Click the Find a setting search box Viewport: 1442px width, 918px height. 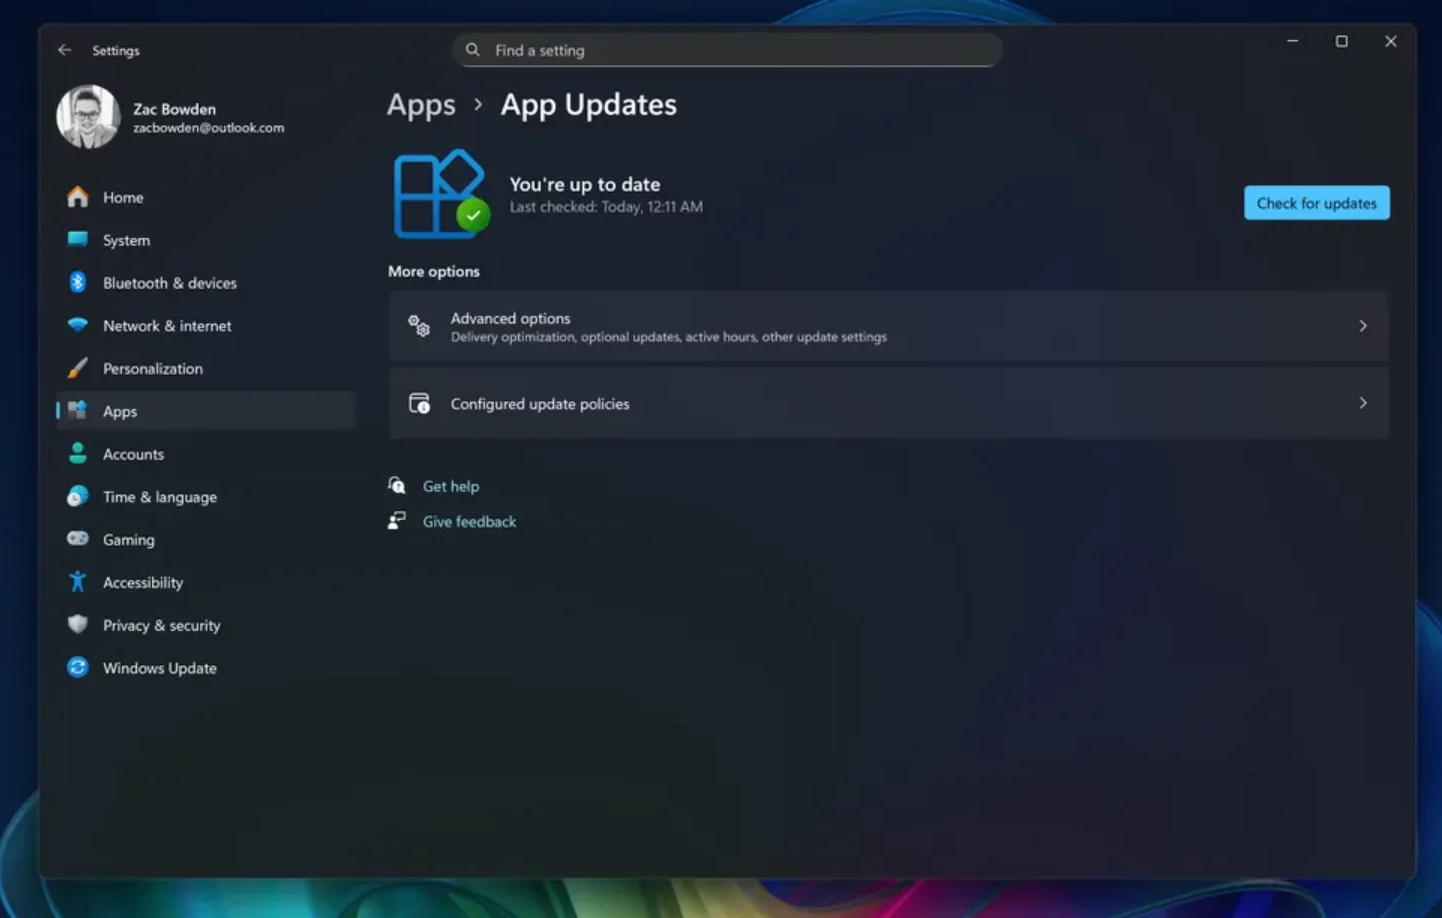[x=727, y=50]
